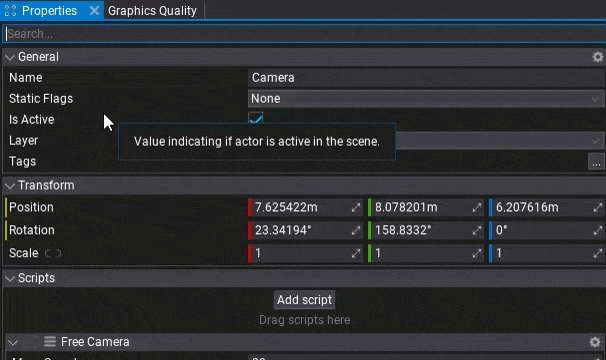Open the Tags picker ellipsis button
The width and height of the screenshot is (606, 360).
click(x=596, y=162)
